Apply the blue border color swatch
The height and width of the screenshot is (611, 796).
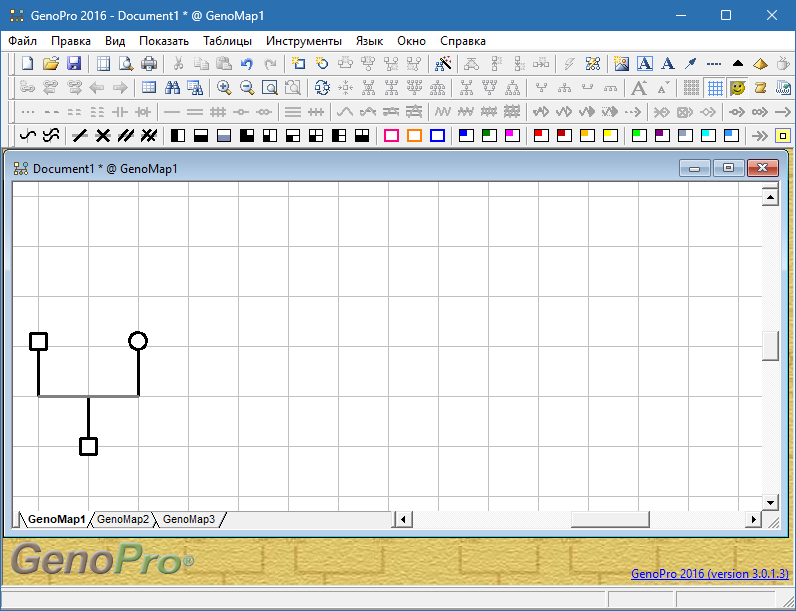pos(437,135)
